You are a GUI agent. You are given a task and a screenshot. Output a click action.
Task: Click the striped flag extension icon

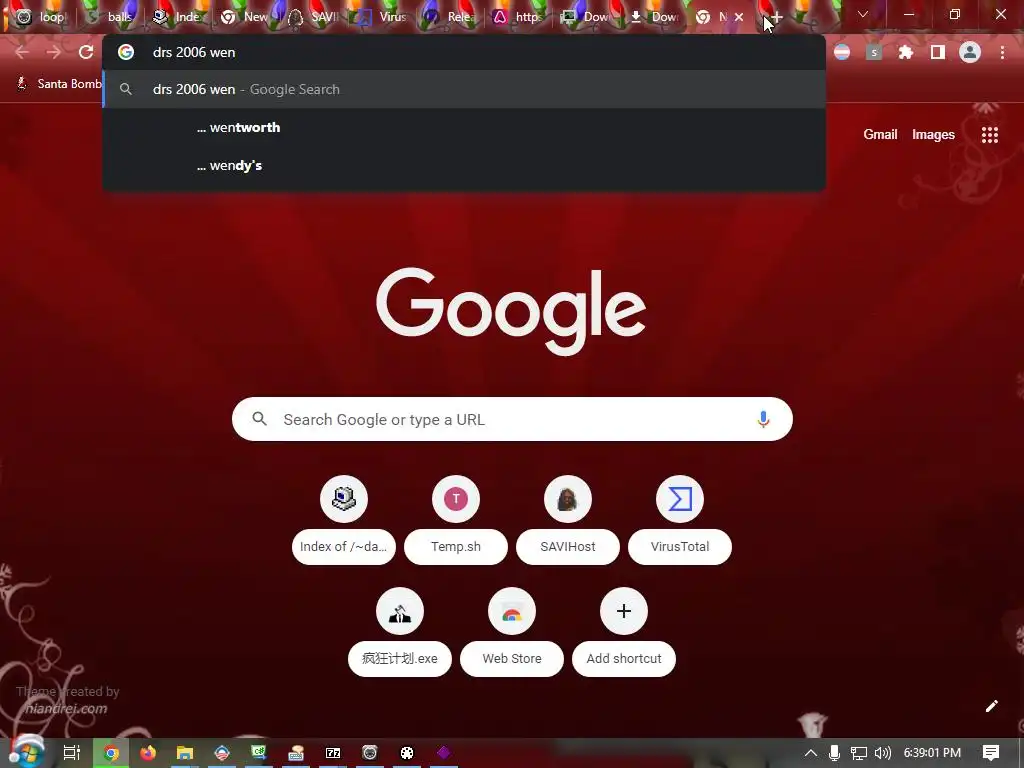coord(842,52)
